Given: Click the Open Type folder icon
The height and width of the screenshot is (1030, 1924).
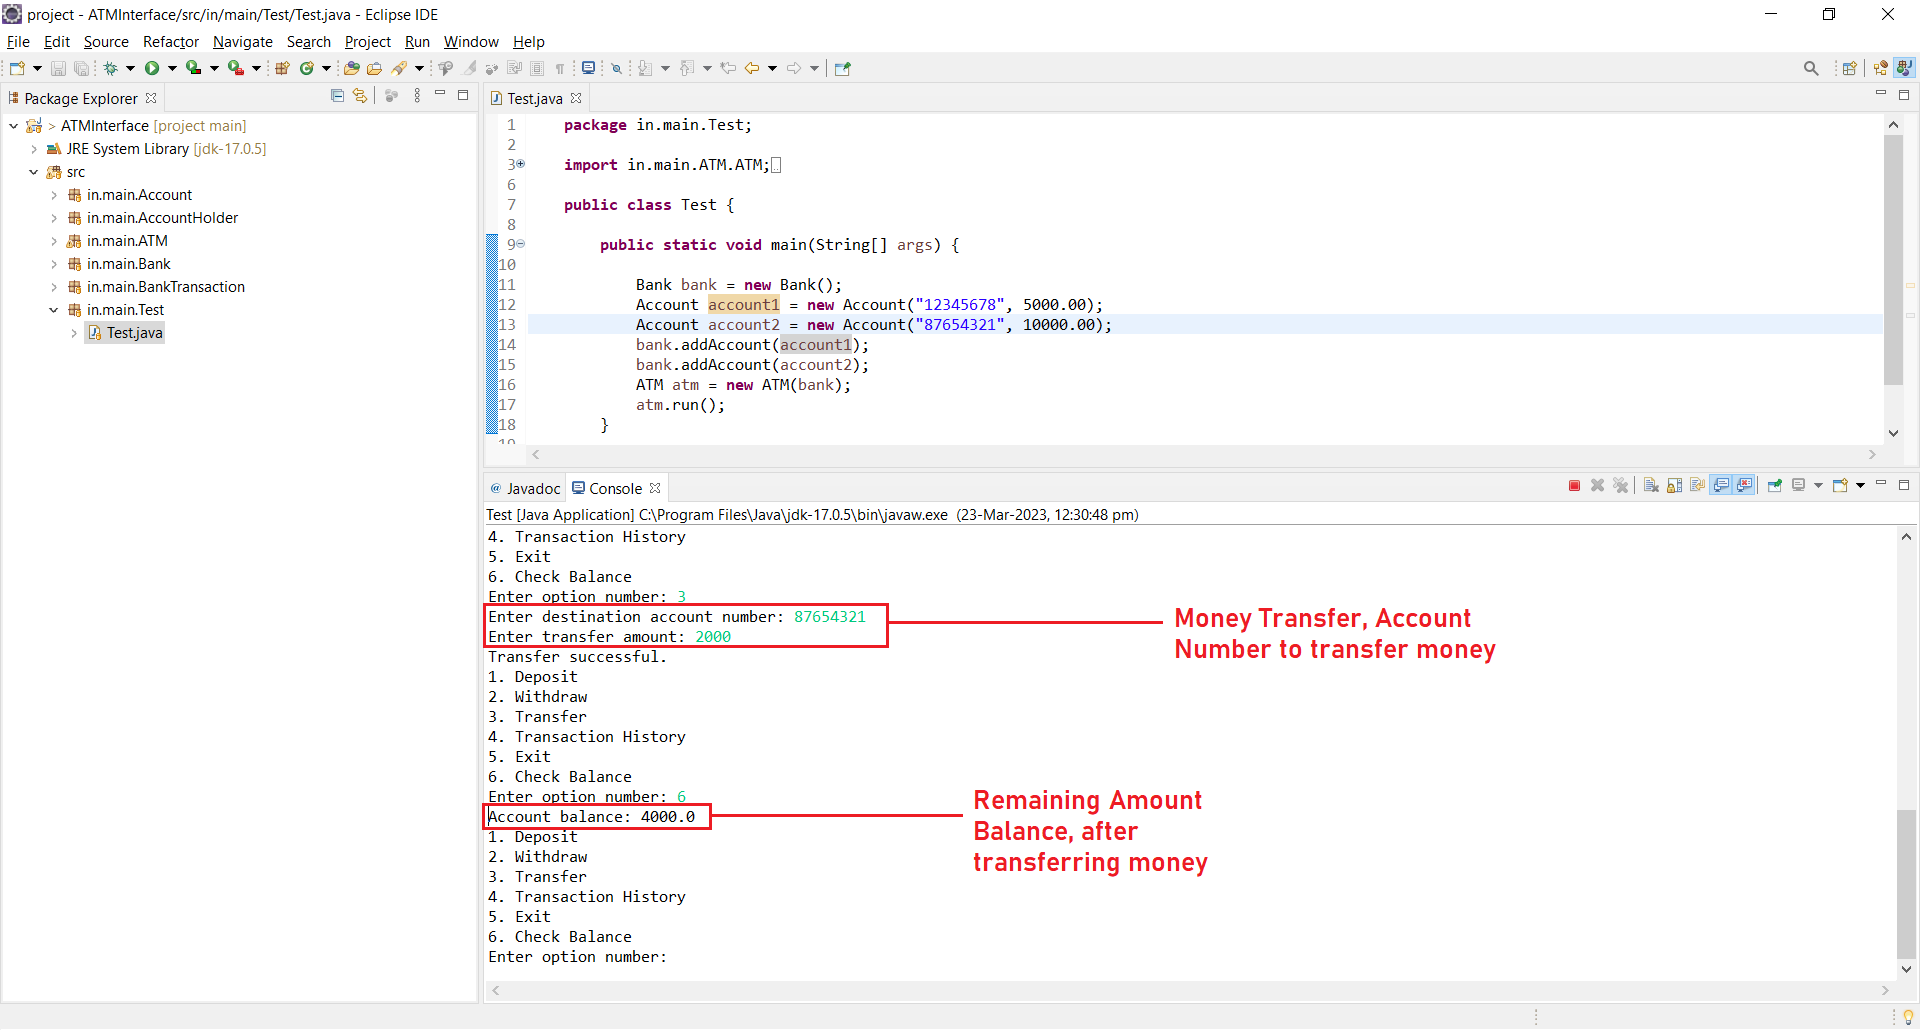Looking at the screenshot, I should tap(351, 68).
